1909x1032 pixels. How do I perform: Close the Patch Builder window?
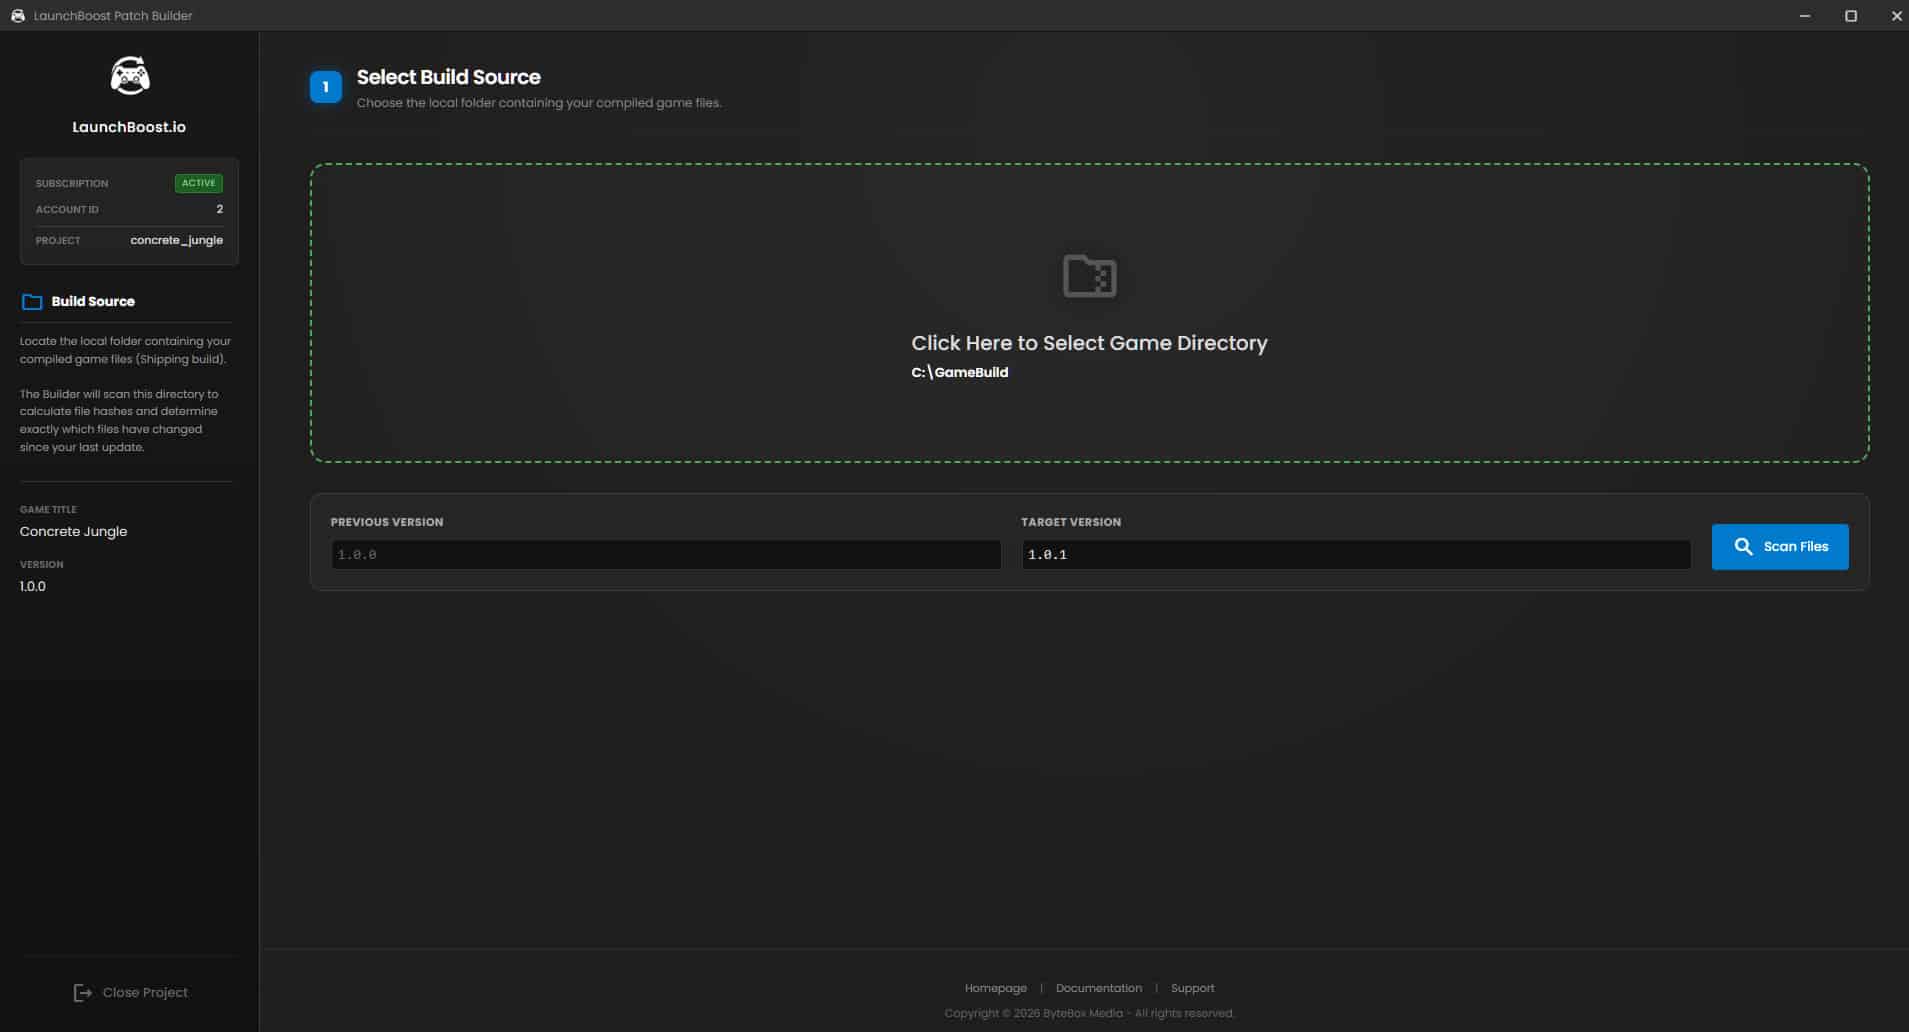click(1895, 15)
